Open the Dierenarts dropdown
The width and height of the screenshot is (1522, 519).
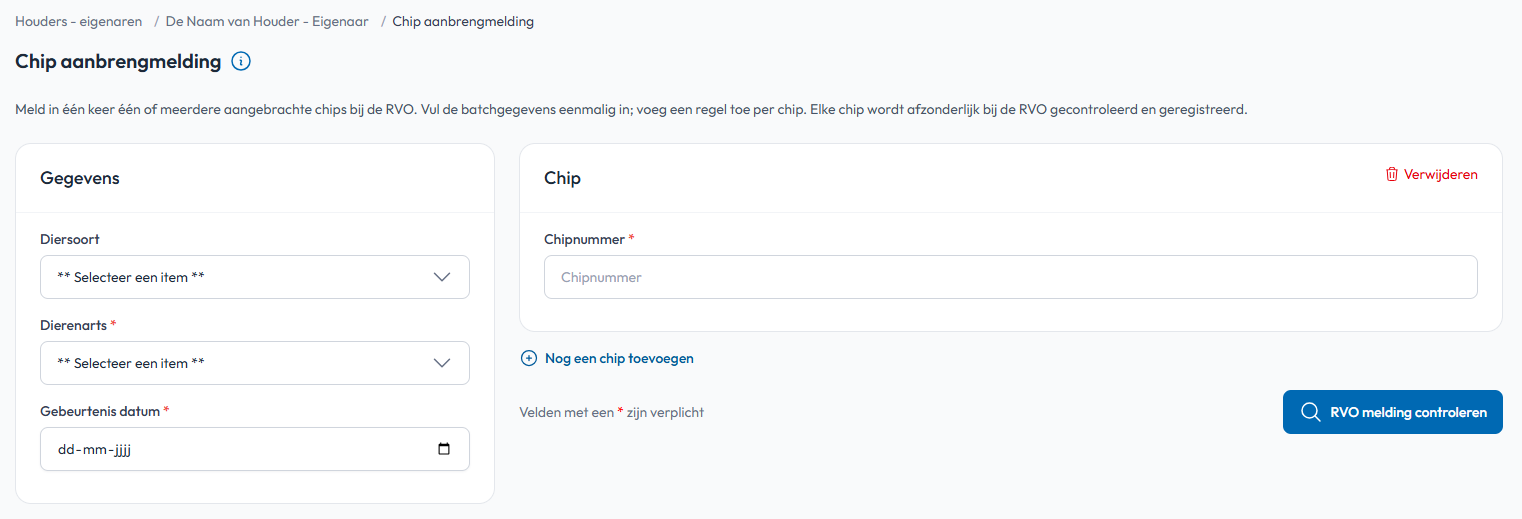[255, 363]
